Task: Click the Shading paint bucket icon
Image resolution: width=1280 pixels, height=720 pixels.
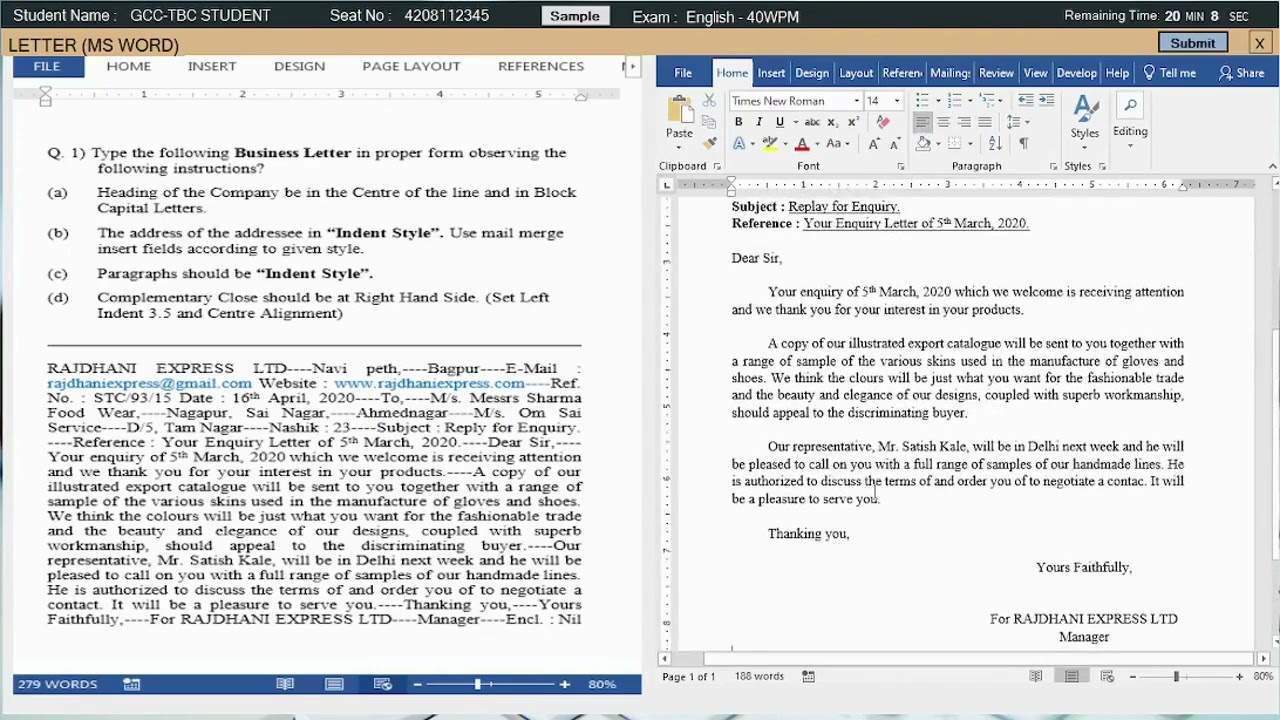Action: 923,144
